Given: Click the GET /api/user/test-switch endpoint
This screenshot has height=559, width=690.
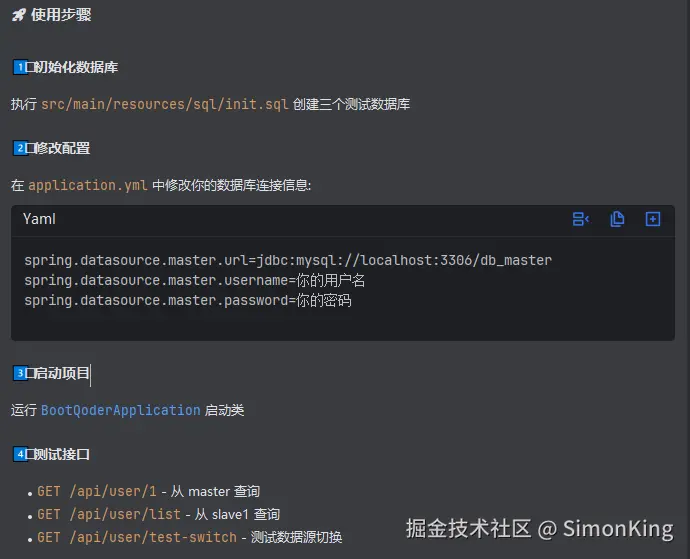Looking at the screenshot, I should (138, 537).
